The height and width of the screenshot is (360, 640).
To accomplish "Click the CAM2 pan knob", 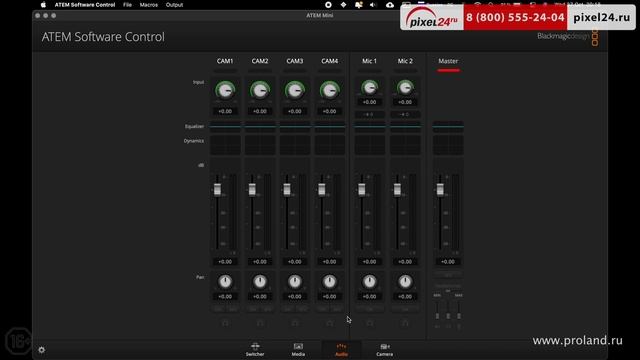I will [x=260, y=282].
